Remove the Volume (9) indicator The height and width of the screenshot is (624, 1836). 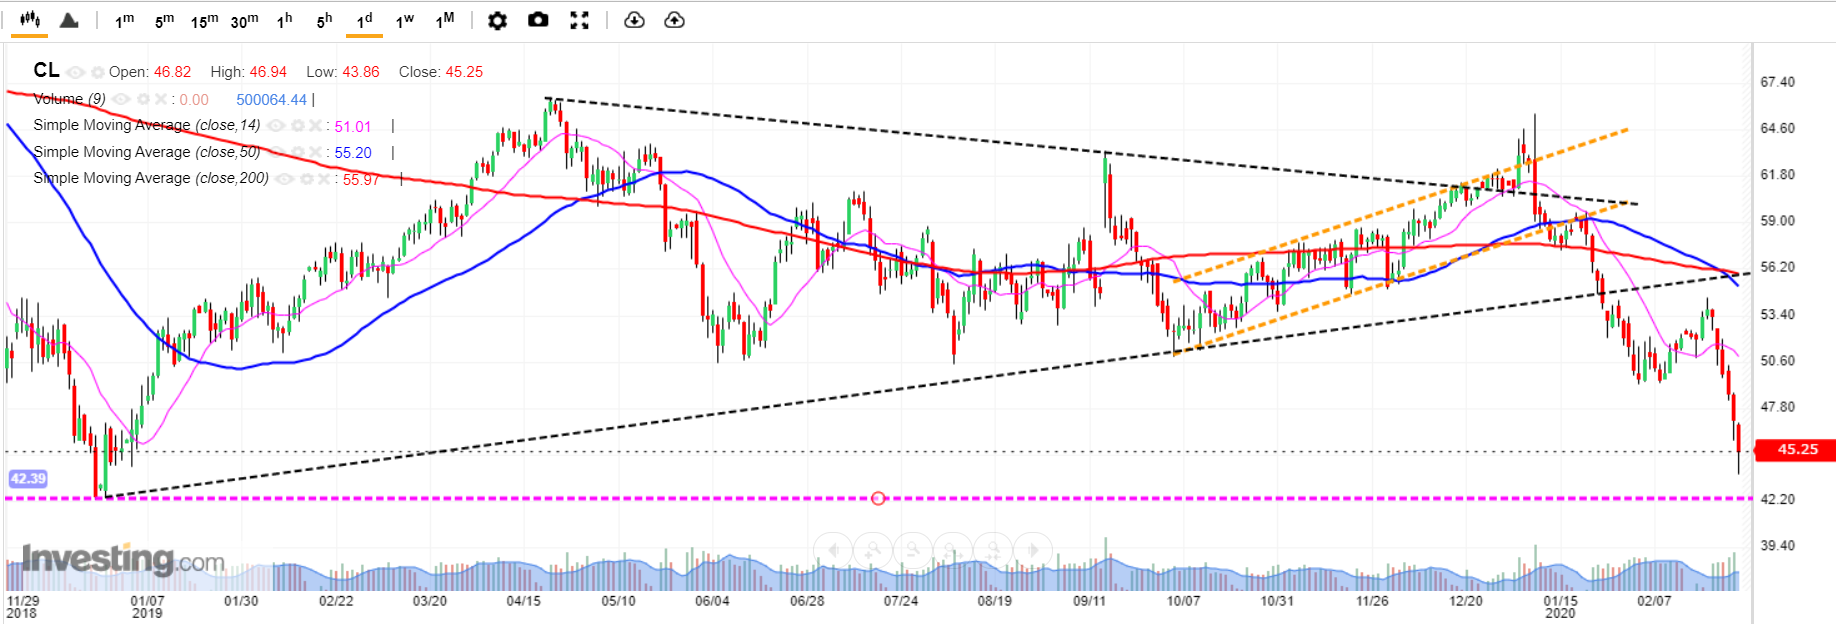(161, 99)
